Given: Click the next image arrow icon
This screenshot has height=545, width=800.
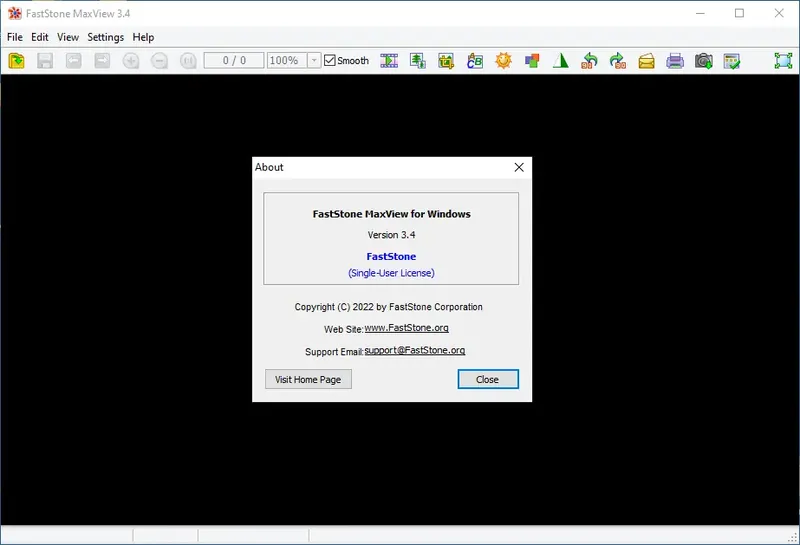Looking at the screenshot, I should pos(102,61).
